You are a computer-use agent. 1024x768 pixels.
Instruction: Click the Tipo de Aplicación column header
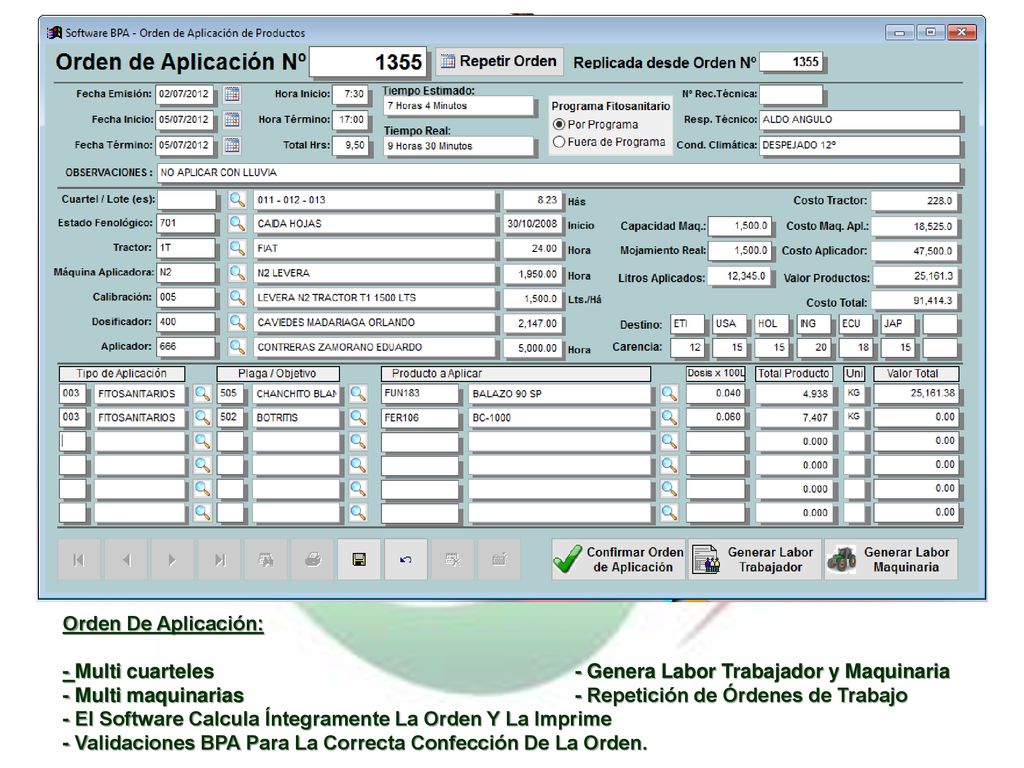coord(121,374)
